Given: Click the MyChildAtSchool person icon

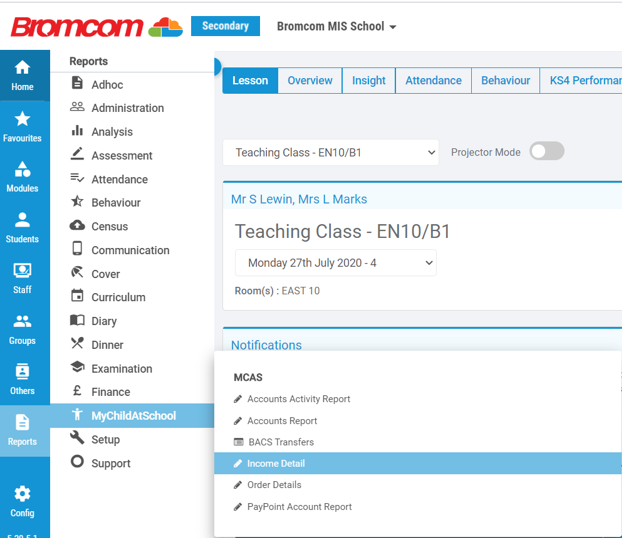Looking at the screenshot, I should (x=77, y=415).
